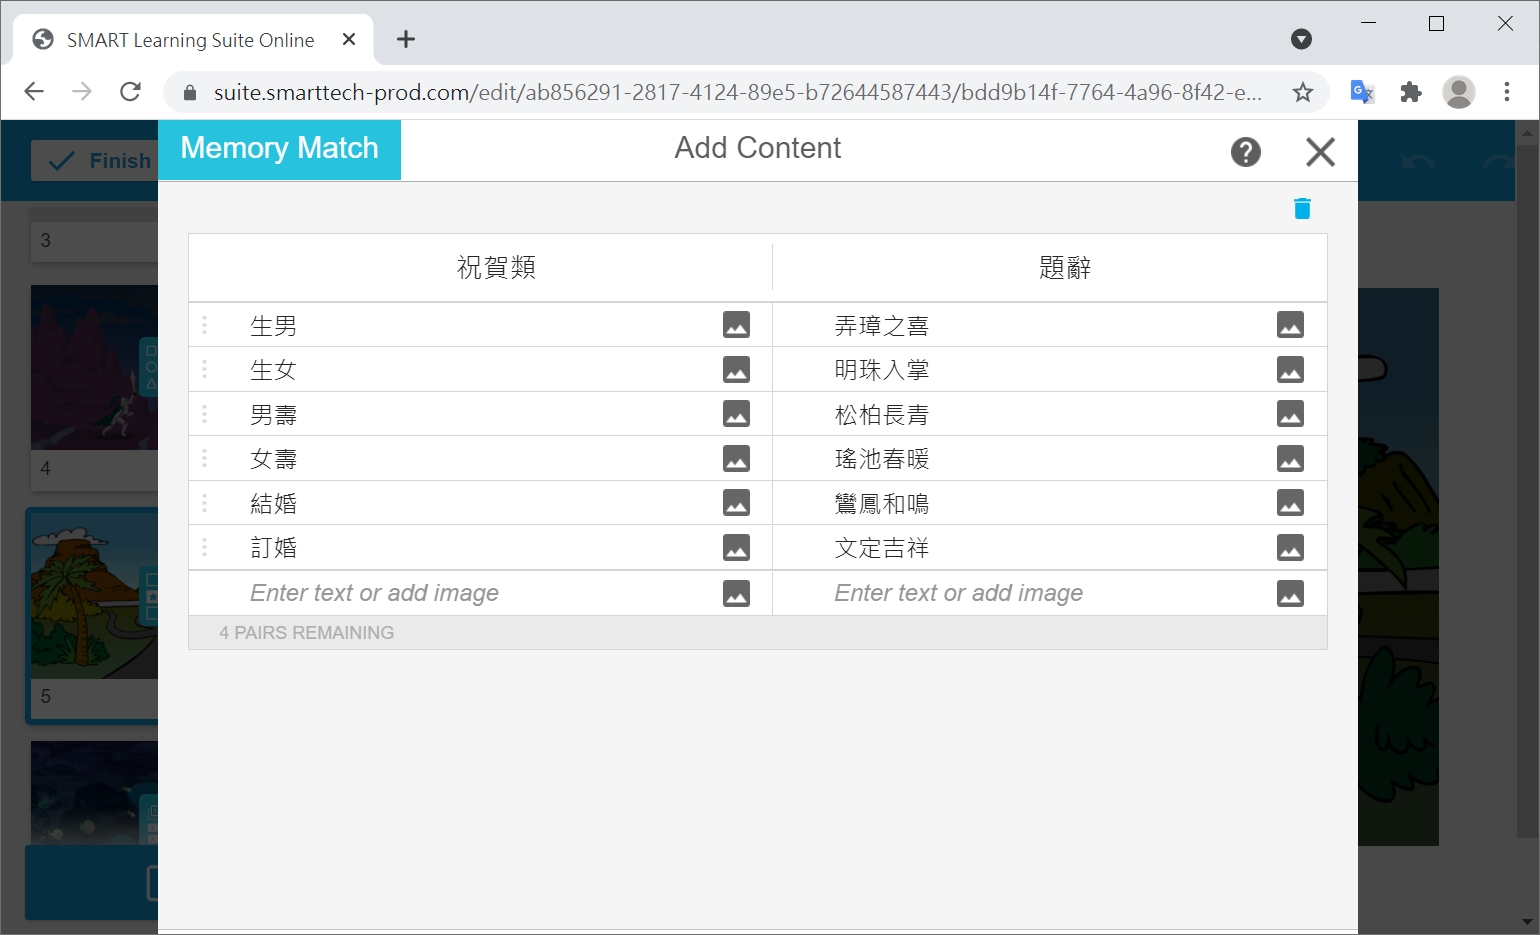Expand the tab search dropdown arrow
The width and height of the screenshot is (1540, 935).
(1301, 39)
